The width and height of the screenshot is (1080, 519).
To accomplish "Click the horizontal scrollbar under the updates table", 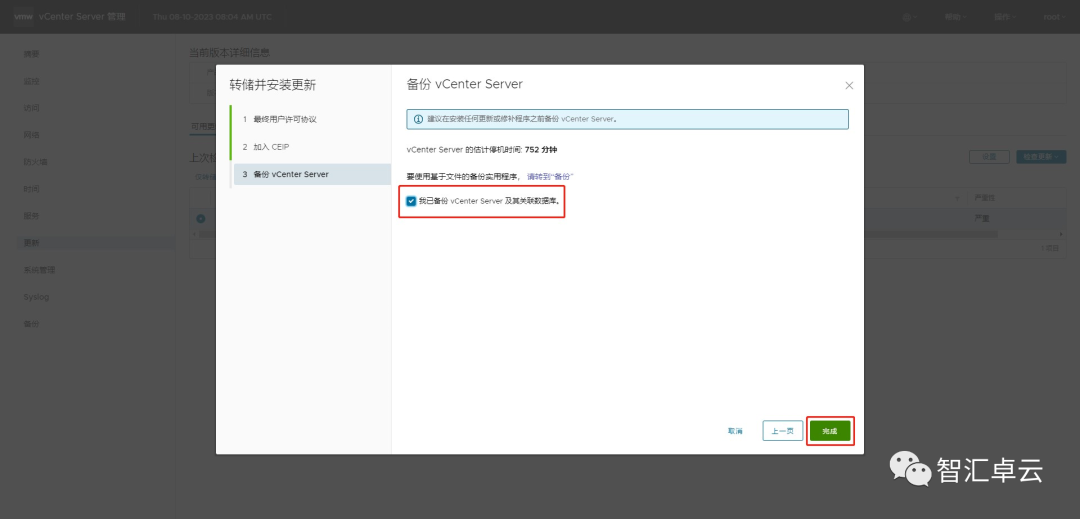I will [598, 234].
